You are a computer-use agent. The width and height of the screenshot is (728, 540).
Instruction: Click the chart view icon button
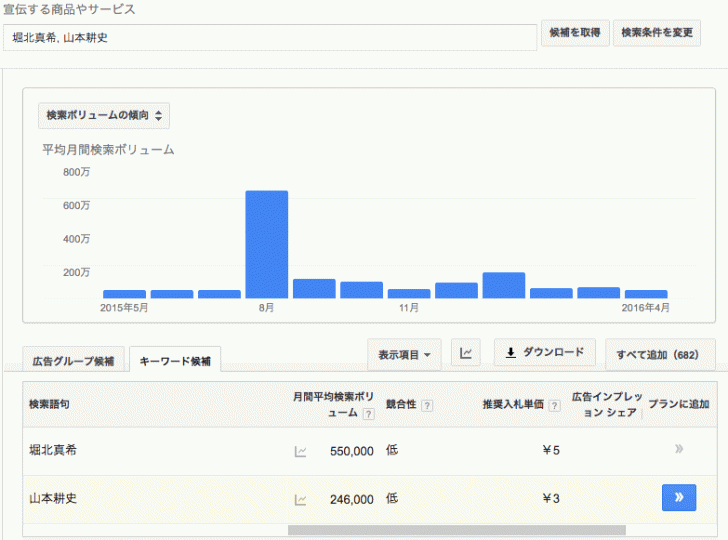466,353
